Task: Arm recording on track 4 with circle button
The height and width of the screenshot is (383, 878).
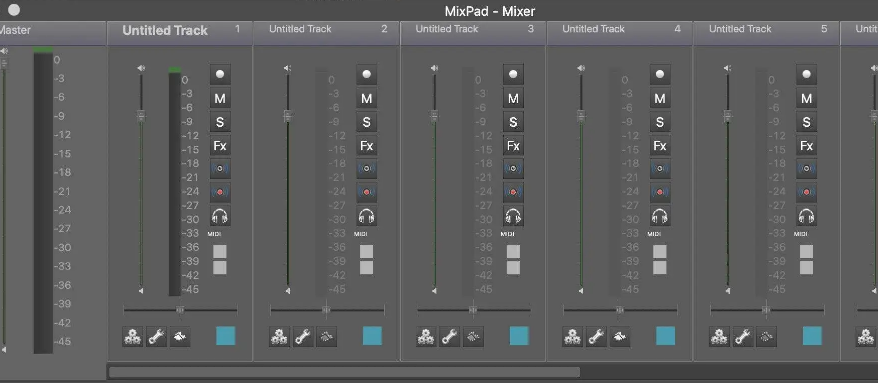Action: coord(660,74)
